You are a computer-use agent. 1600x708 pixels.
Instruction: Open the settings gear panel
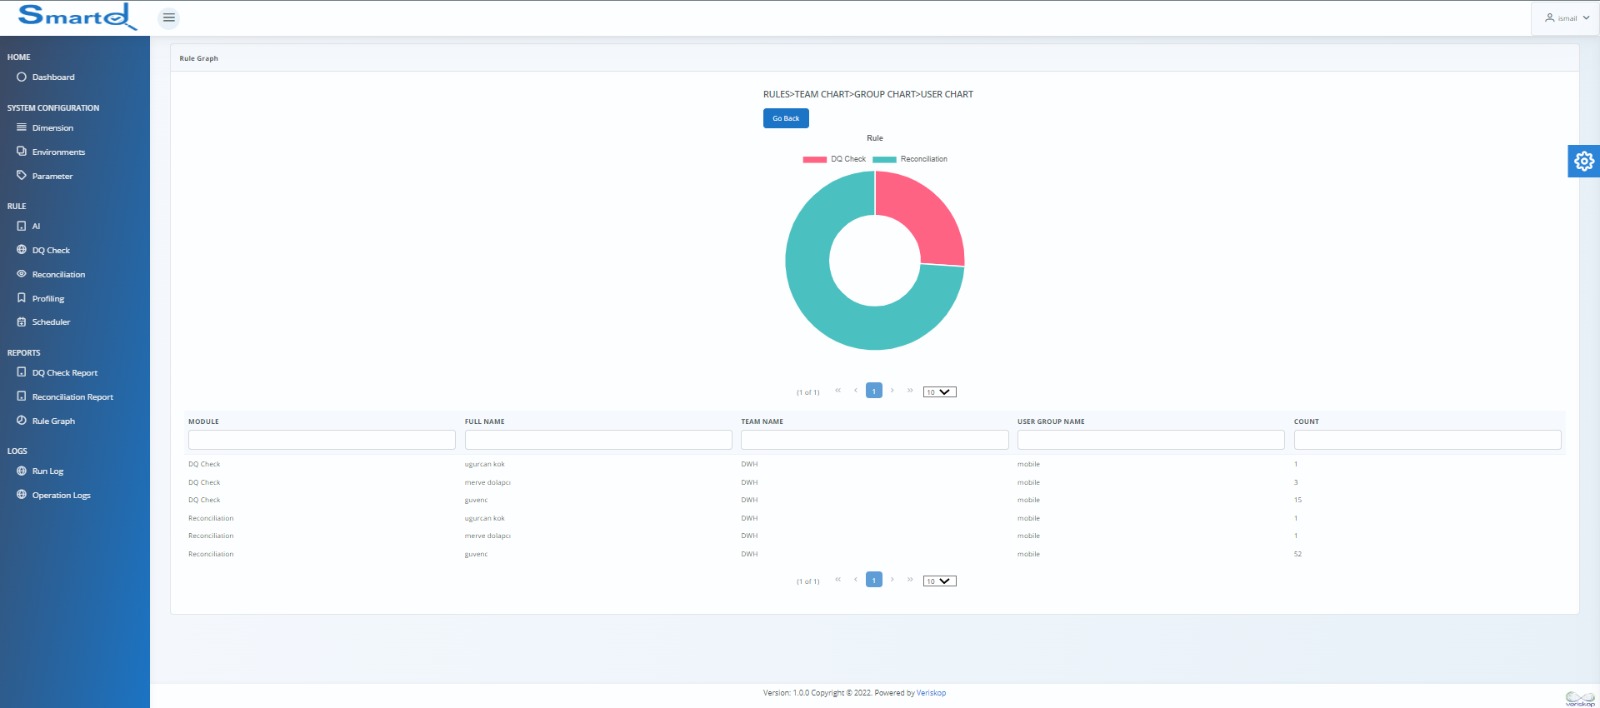(x=1583, y=161)
